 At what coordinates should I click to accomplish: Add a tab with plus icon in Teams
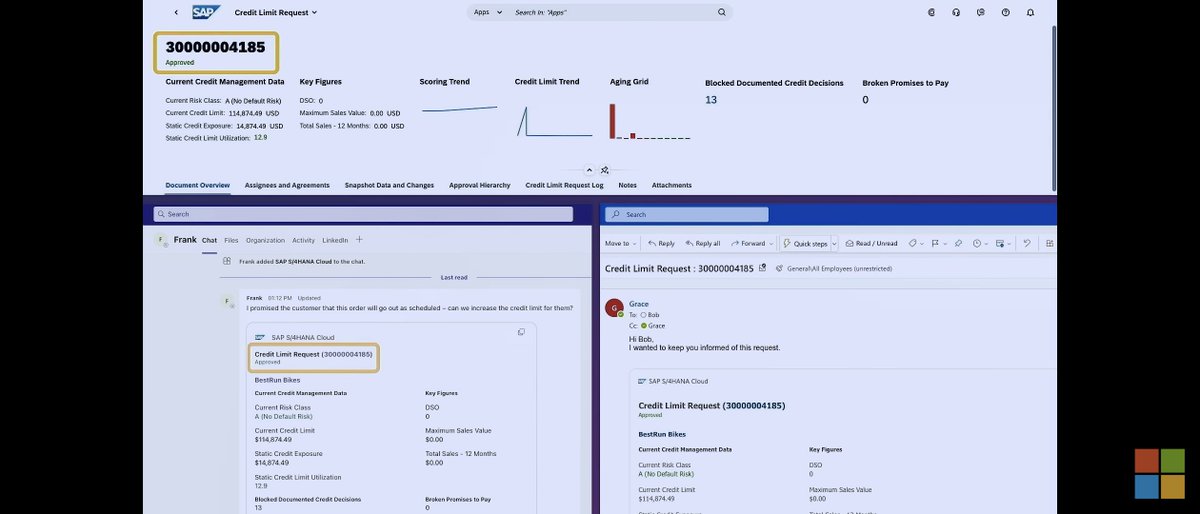pos(360,240)
